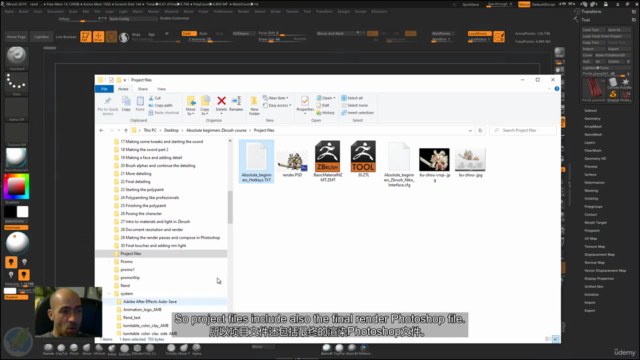Select Absolute_beginners_Hotkeys.TXT file

pos(256,162)
